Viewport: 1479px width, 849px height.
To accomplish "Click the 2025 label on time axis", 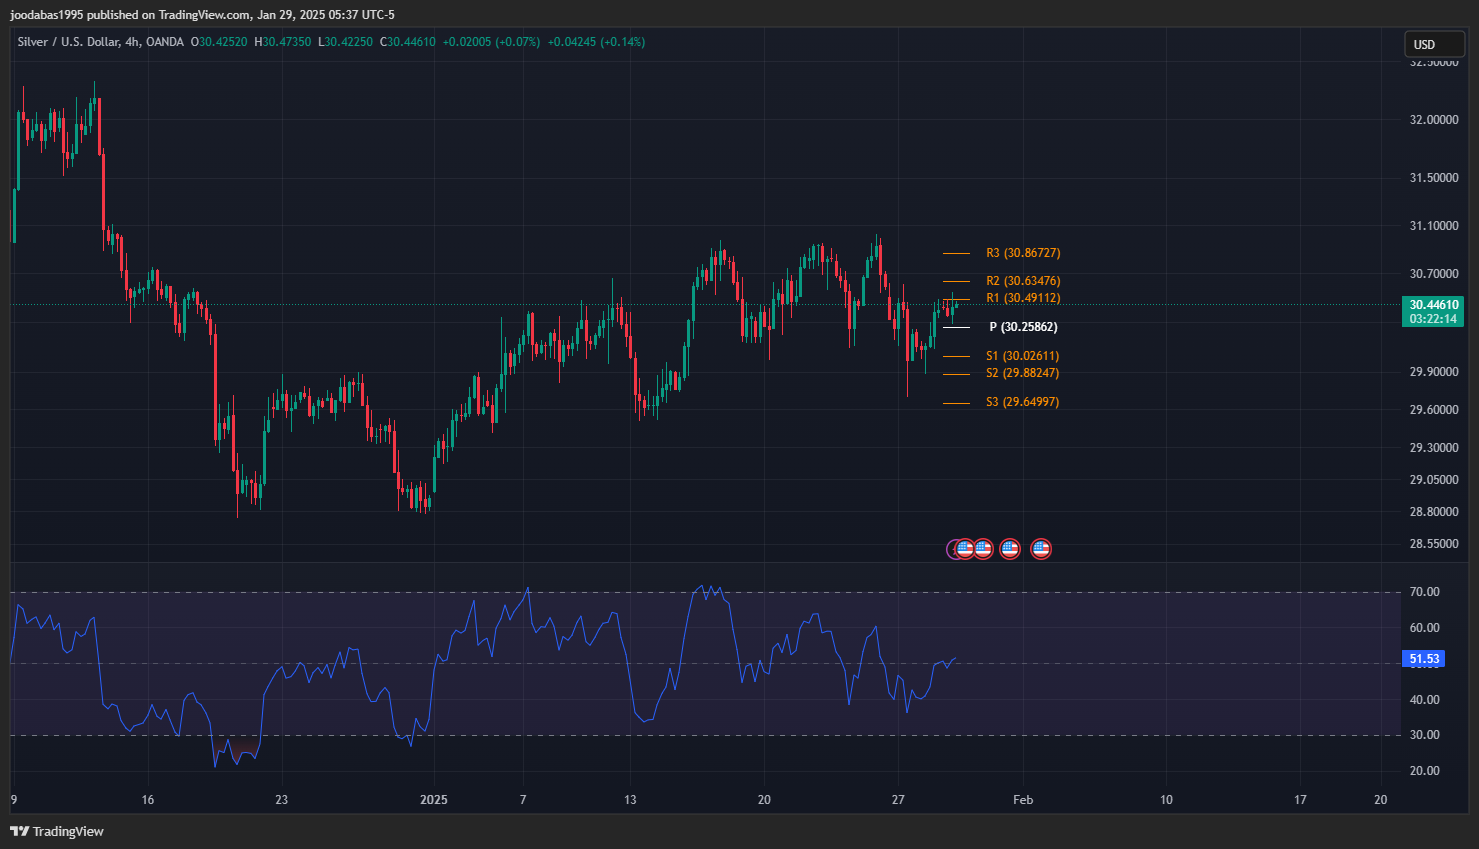I will click(x=434, y=799).
